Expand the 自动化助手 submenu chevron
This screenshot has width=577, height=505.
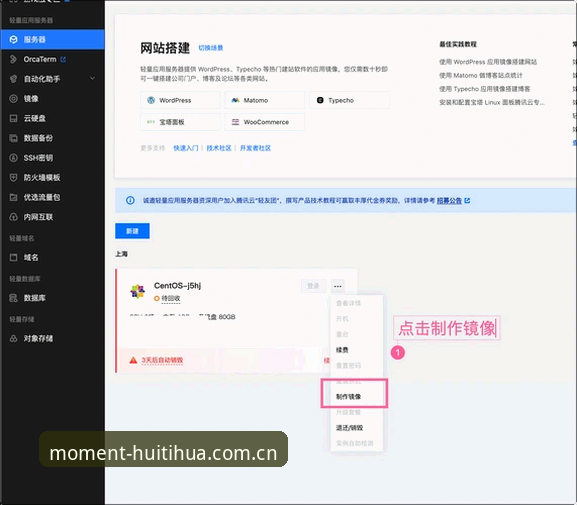pyautogui.click(x=92, y=78)
